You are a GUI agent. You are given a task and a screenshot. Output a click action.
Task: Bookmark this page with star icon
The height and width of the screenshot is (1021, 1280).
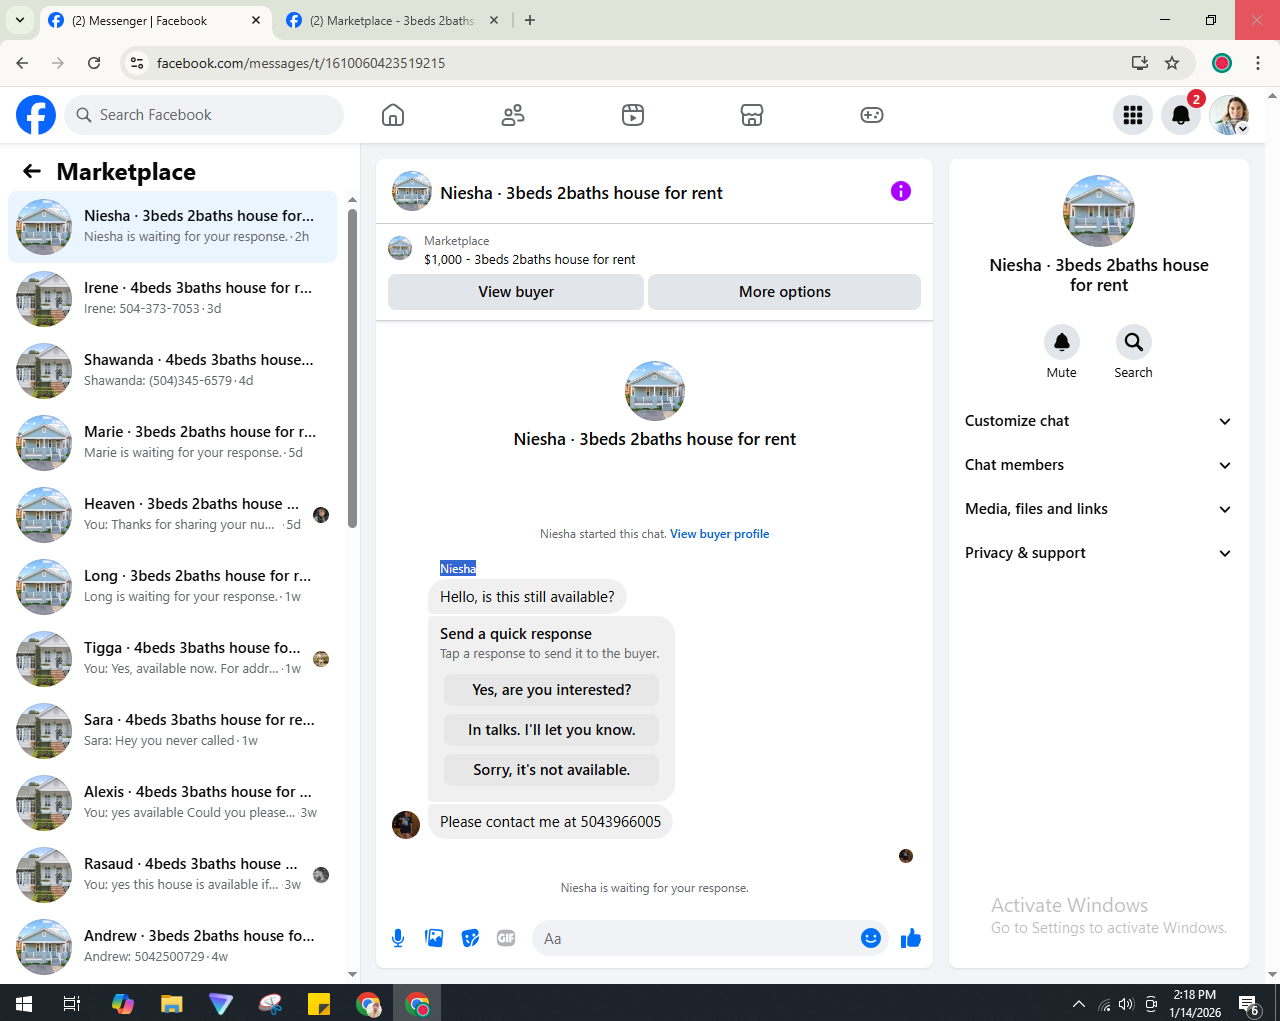pos(1172,63)
